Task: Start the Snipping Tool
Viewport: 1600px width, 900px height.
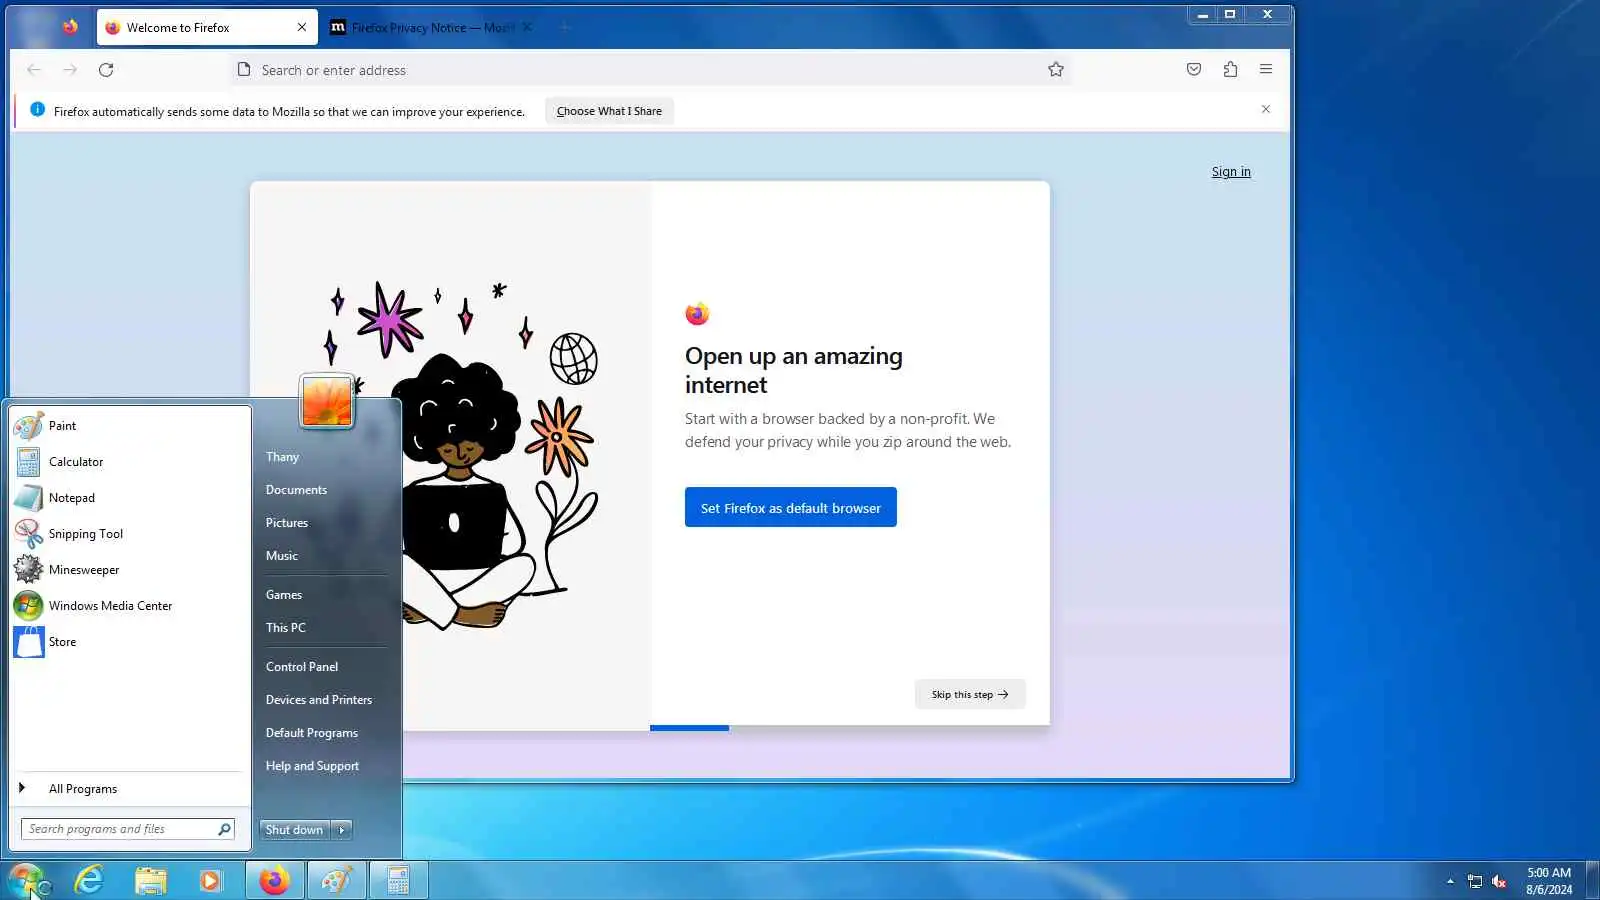Action: [x=130, y=534]
